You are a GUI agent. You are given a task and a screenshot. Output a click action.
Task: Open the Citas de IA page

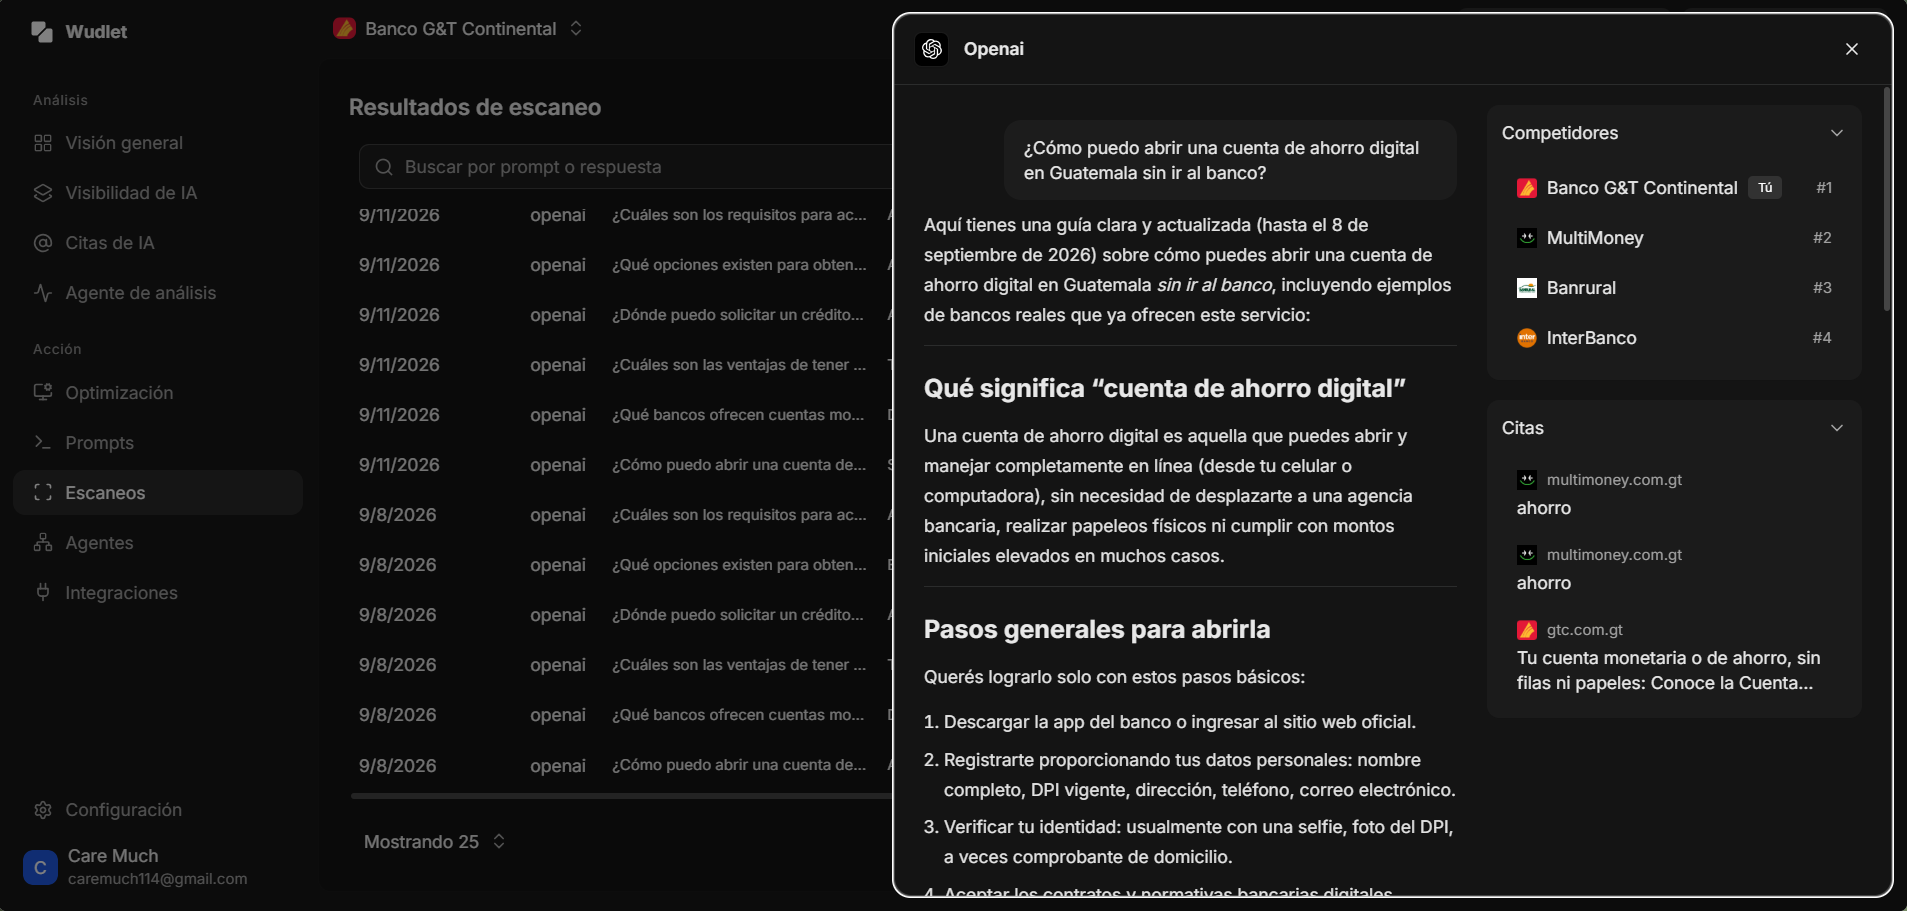click(x=158, y=243)
